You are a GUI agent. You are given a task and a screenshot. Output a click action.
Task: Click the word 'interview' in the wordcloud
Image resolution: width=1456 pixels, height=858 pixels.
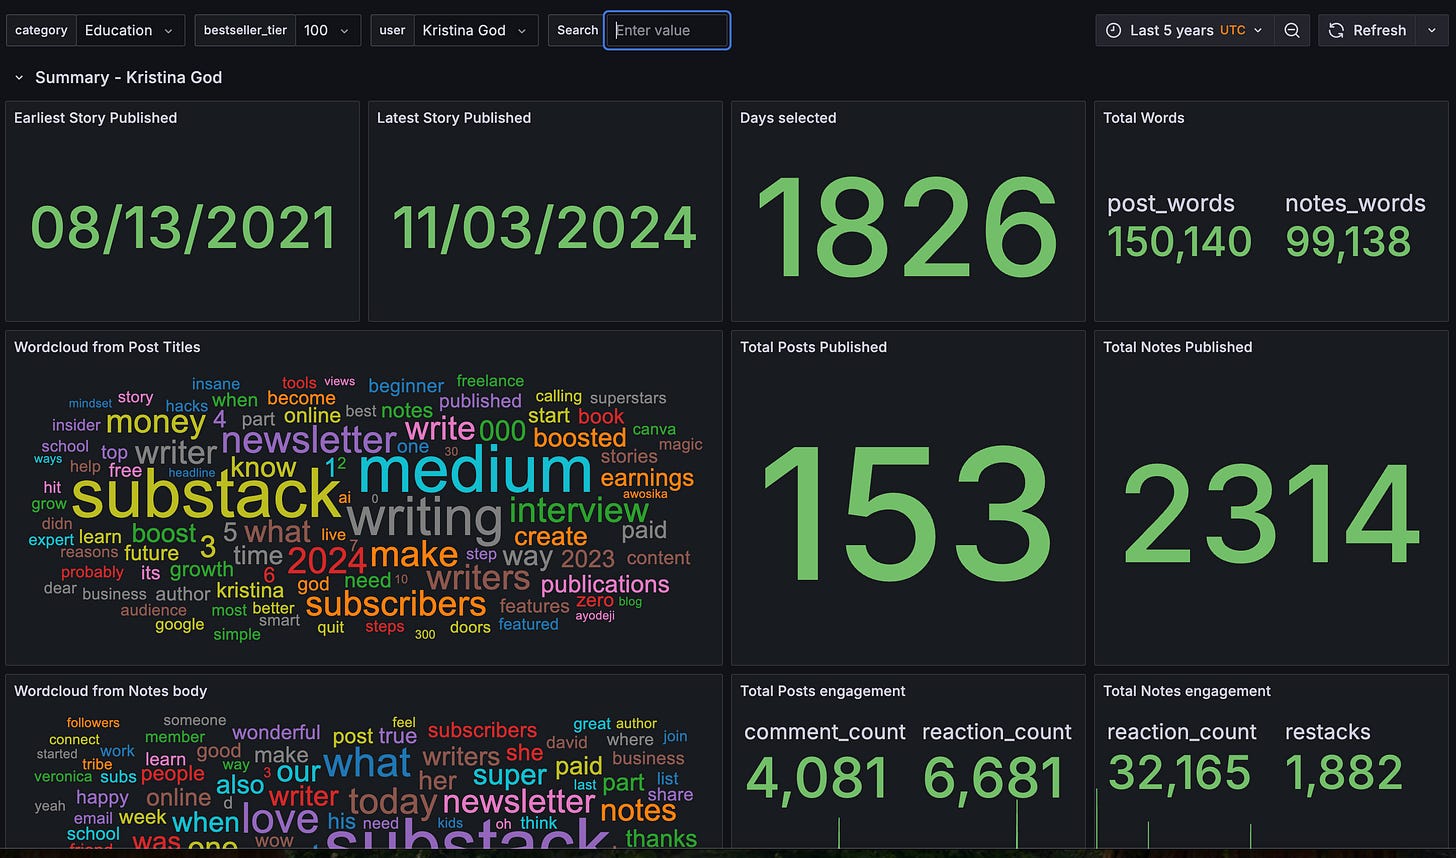(579, 510)
